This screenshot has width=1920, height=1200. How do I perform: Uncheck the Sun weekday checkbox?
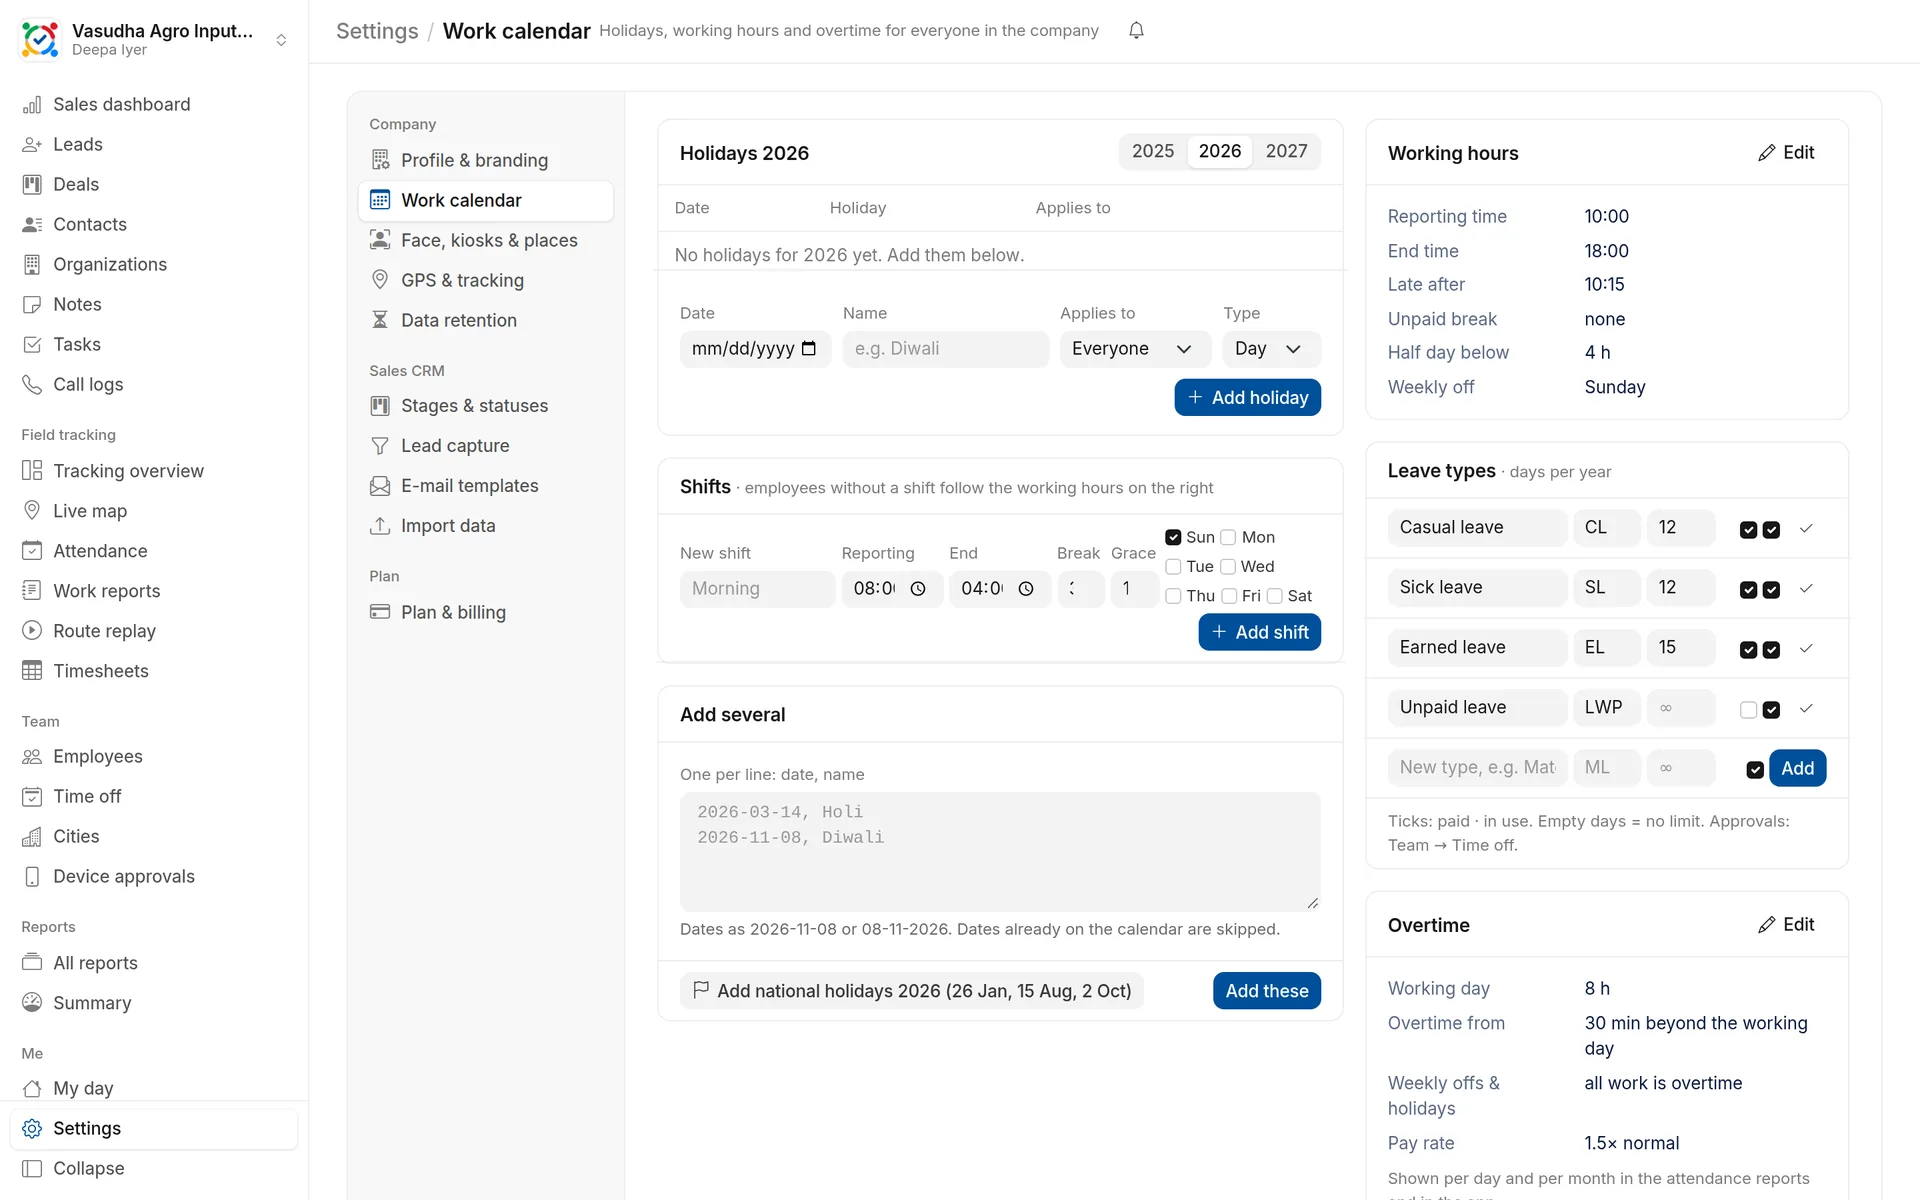[1174, 537]
